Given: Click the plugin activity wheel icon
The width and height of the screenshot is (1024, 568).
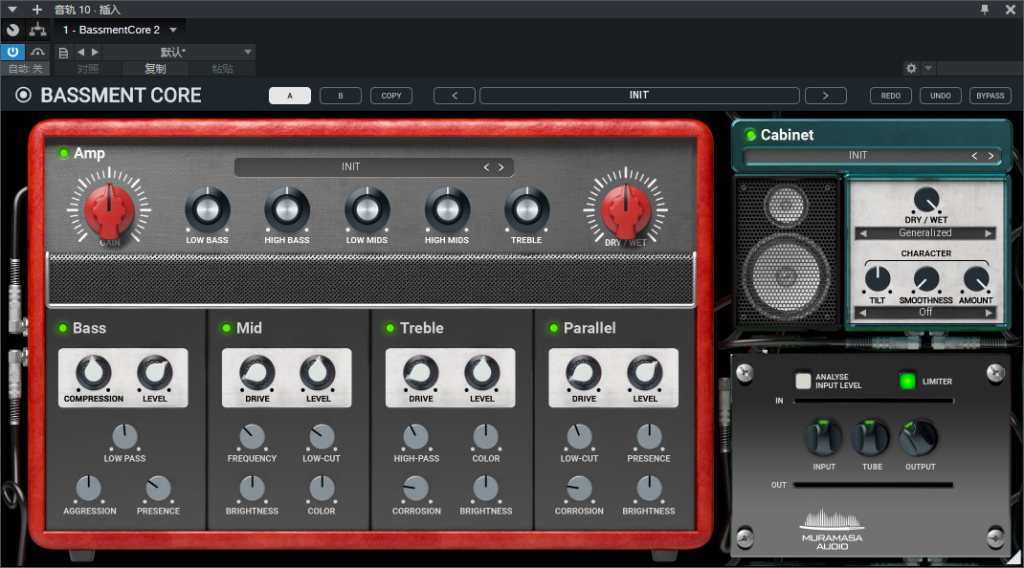Looking at the screenshot, I should 12,29.
